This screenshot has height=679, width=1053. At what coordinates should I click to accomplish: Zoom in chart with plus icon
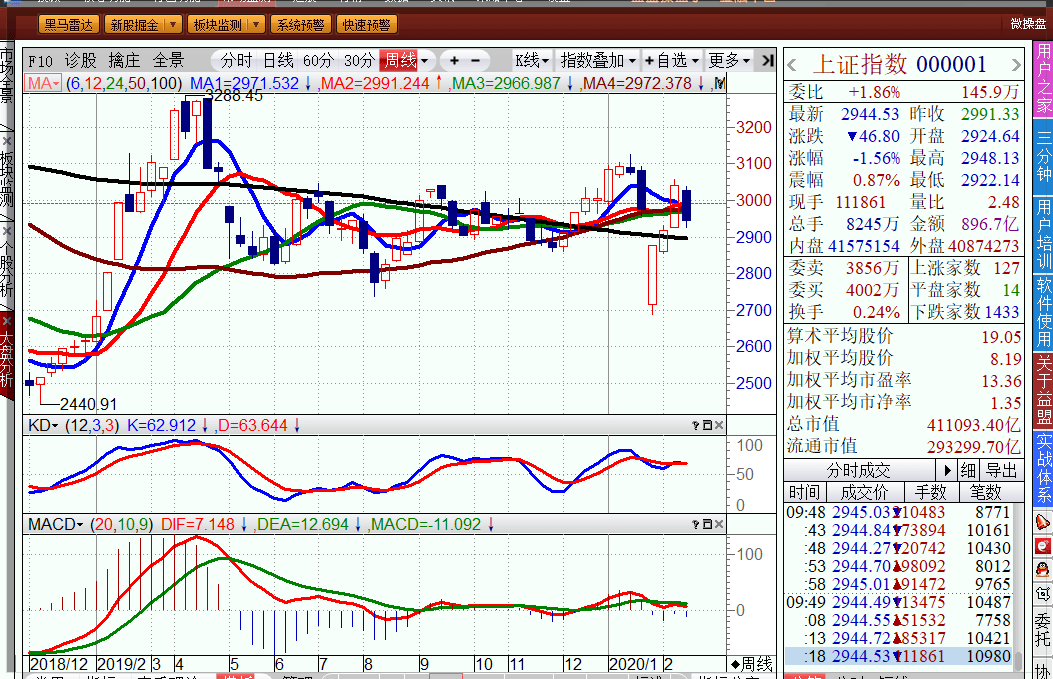pyautogui.click(x=455, y=61)
